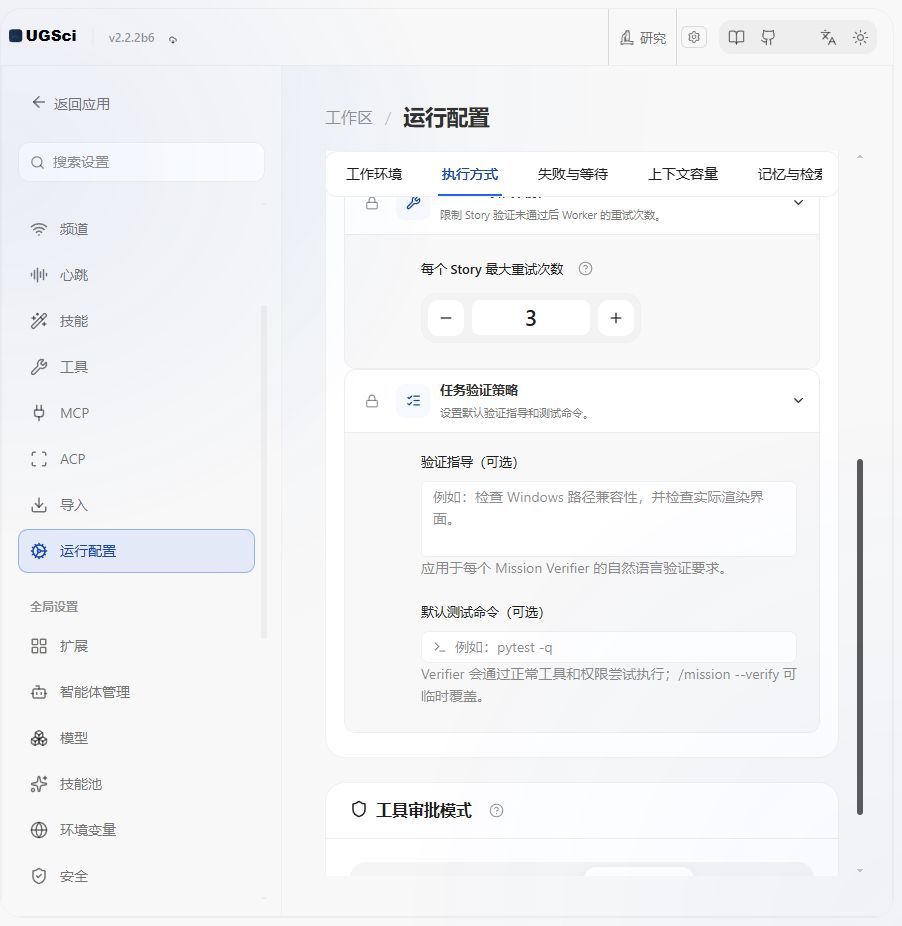Screen dimensions: 902x926
Task: Collapse the Story retry limit section chevron
Action: pyautogui.click(x=798, y=203)
